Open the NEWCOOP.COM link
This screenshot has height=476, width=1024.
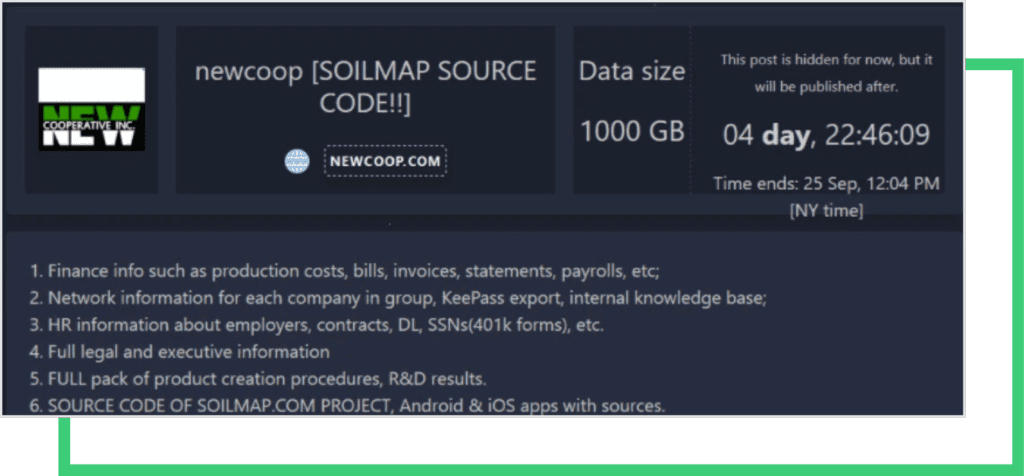385,161
